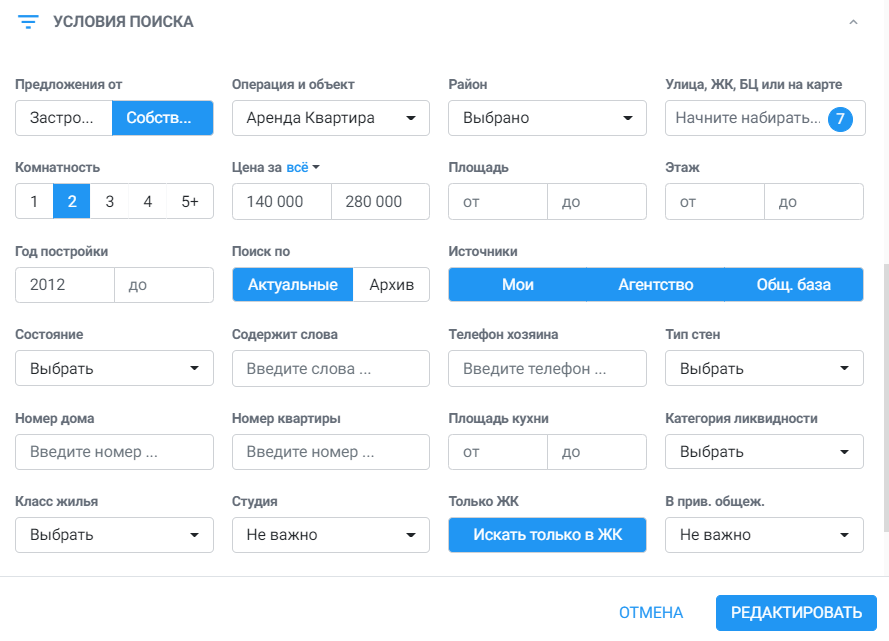Open the Состояние dropdown
This screenshot has height=641, width=889.
click(114, 368)
